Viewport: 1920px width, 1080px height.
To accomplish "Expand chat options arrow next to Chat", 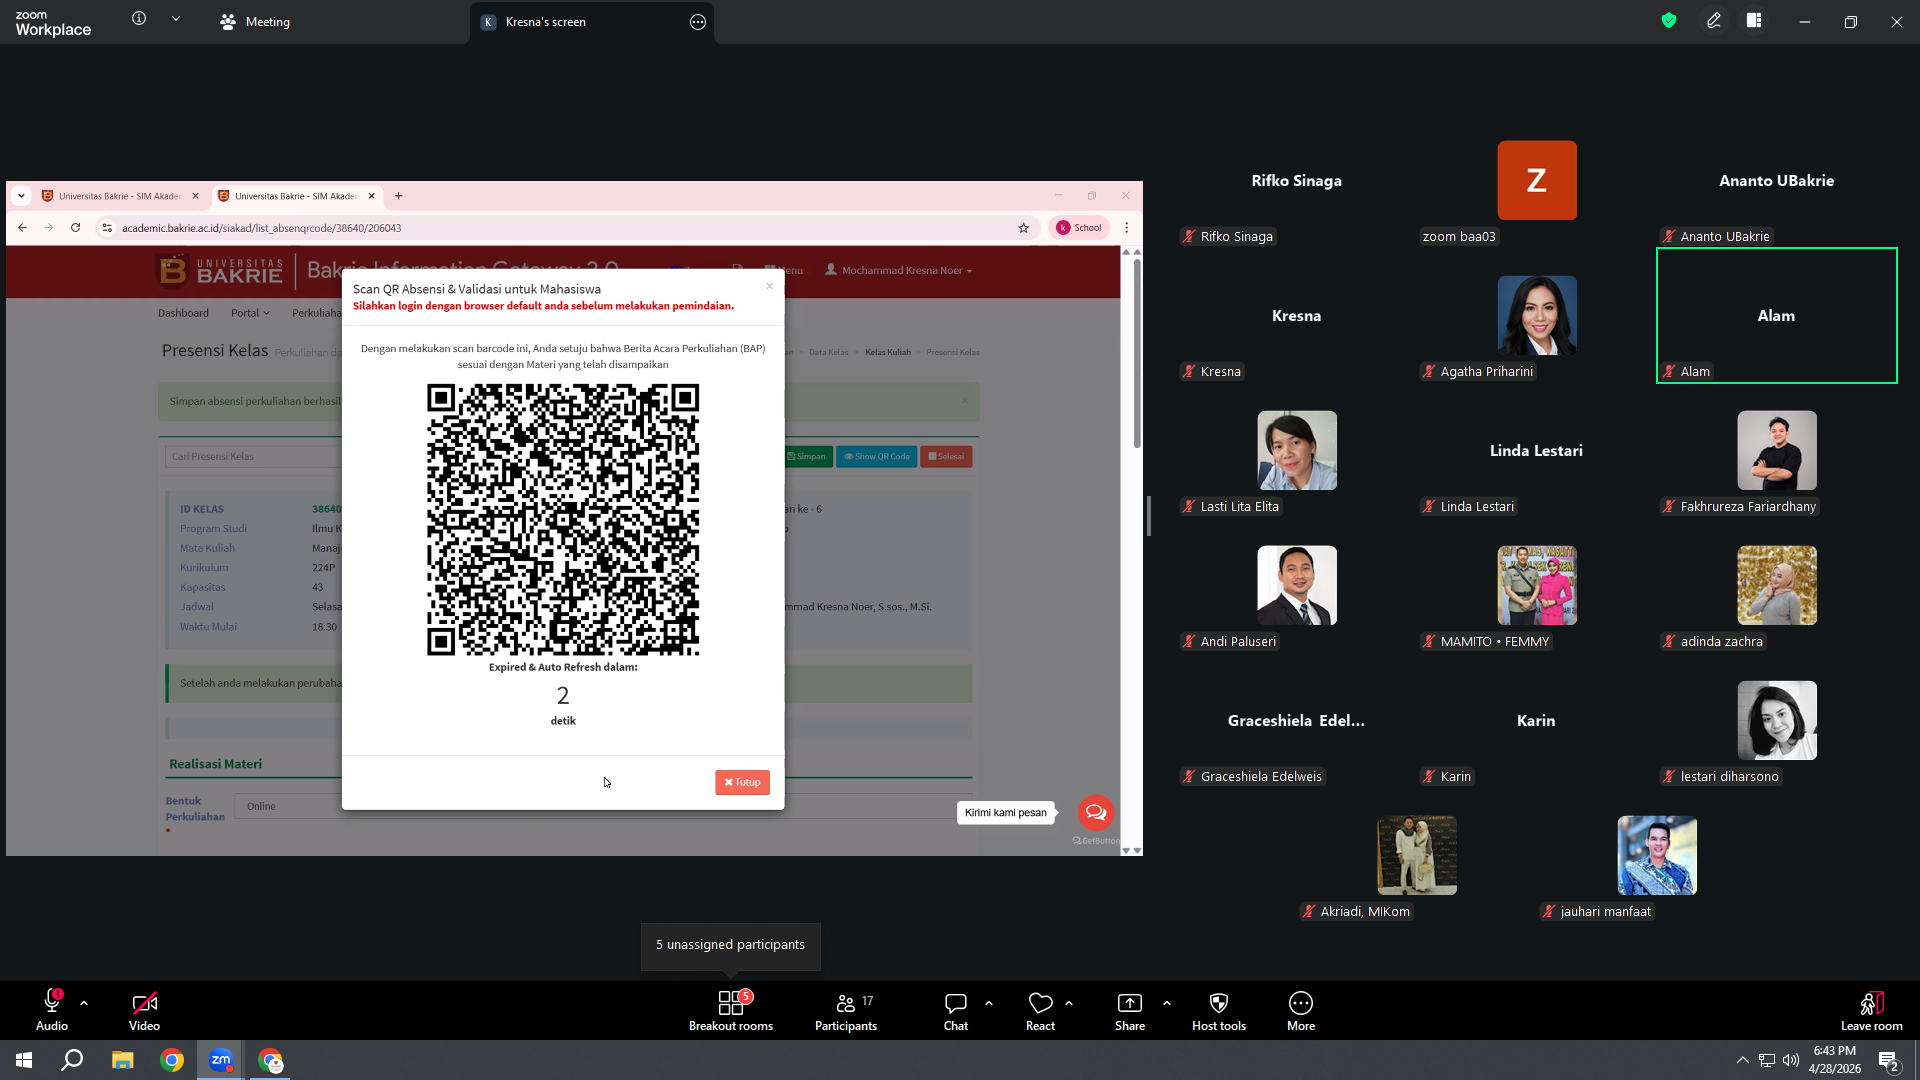I will pyautogui.click(x=989, y=1002).
